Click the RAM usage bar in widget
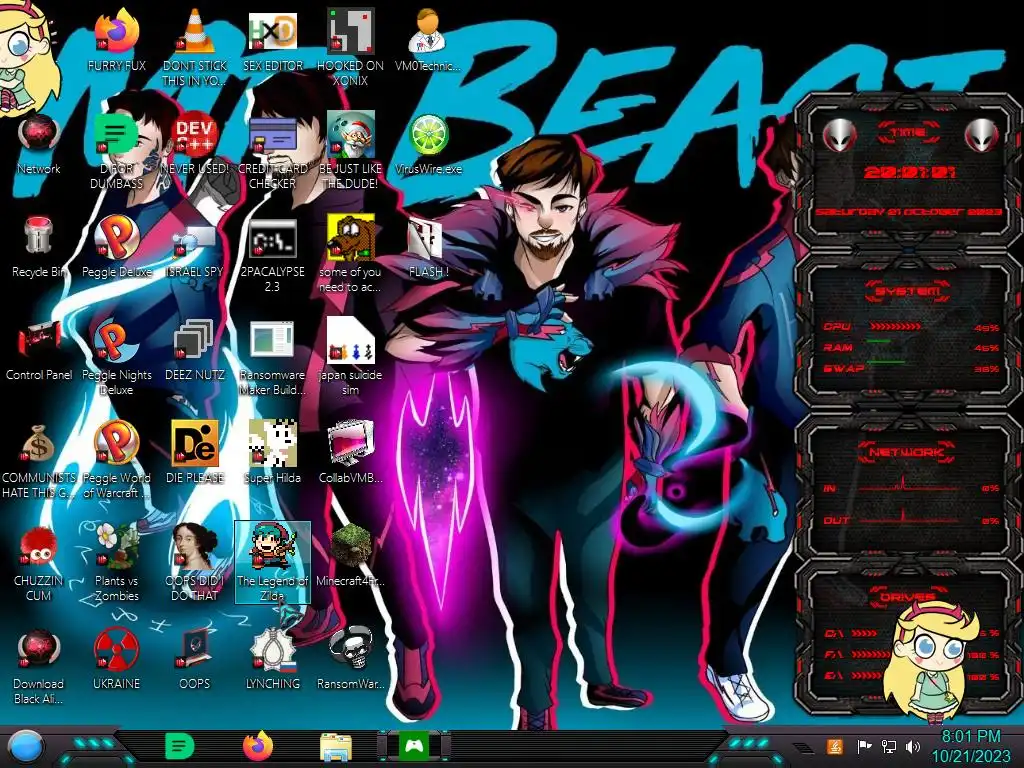The width and height of the screenshot is (1024, 768). (878, 342)
